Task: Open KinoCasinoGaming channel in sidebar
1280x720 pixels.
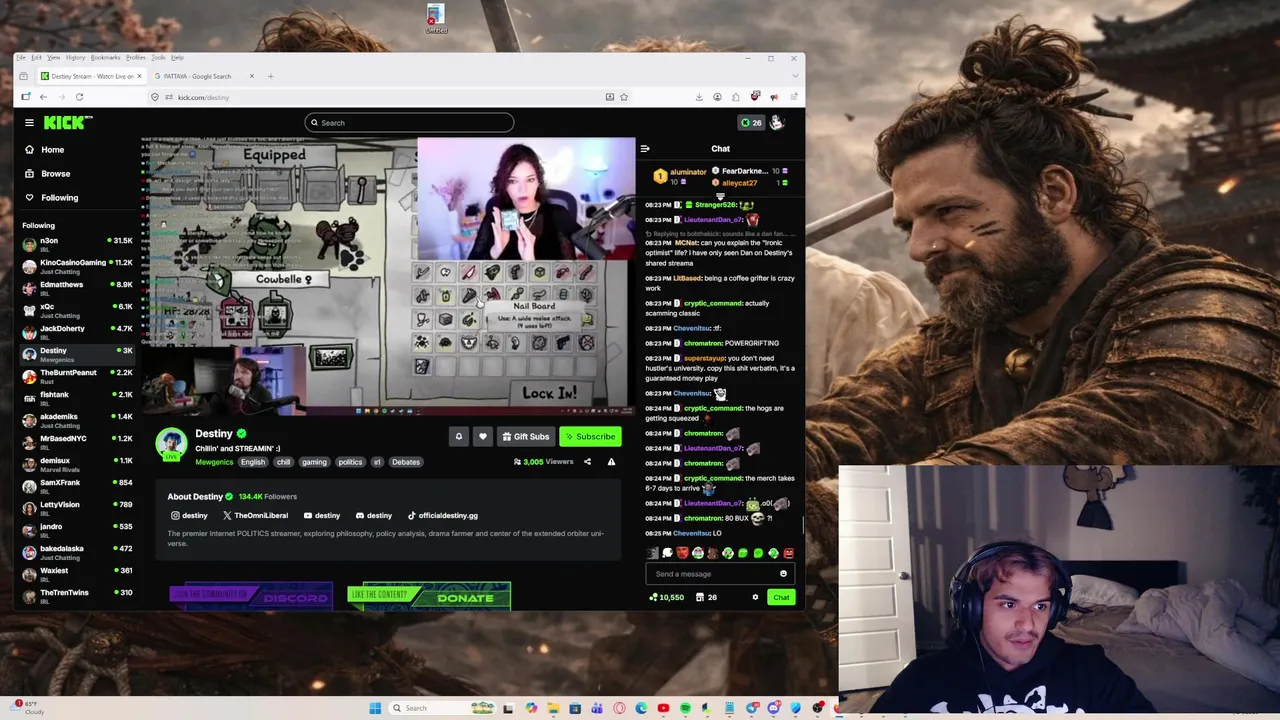Action: (77, 266)
